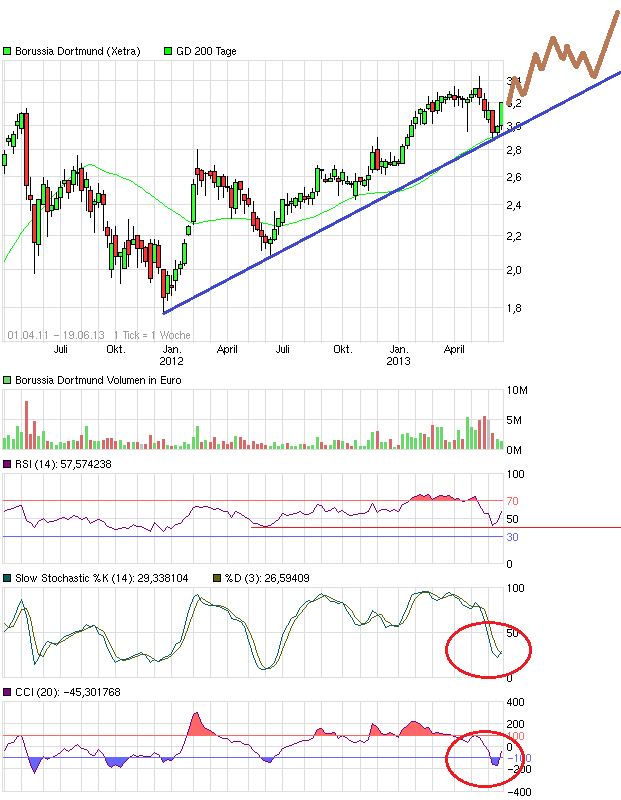621x800 pixels.
Task: Click the olive legend square for %D (3)
Action: [217, 578]
